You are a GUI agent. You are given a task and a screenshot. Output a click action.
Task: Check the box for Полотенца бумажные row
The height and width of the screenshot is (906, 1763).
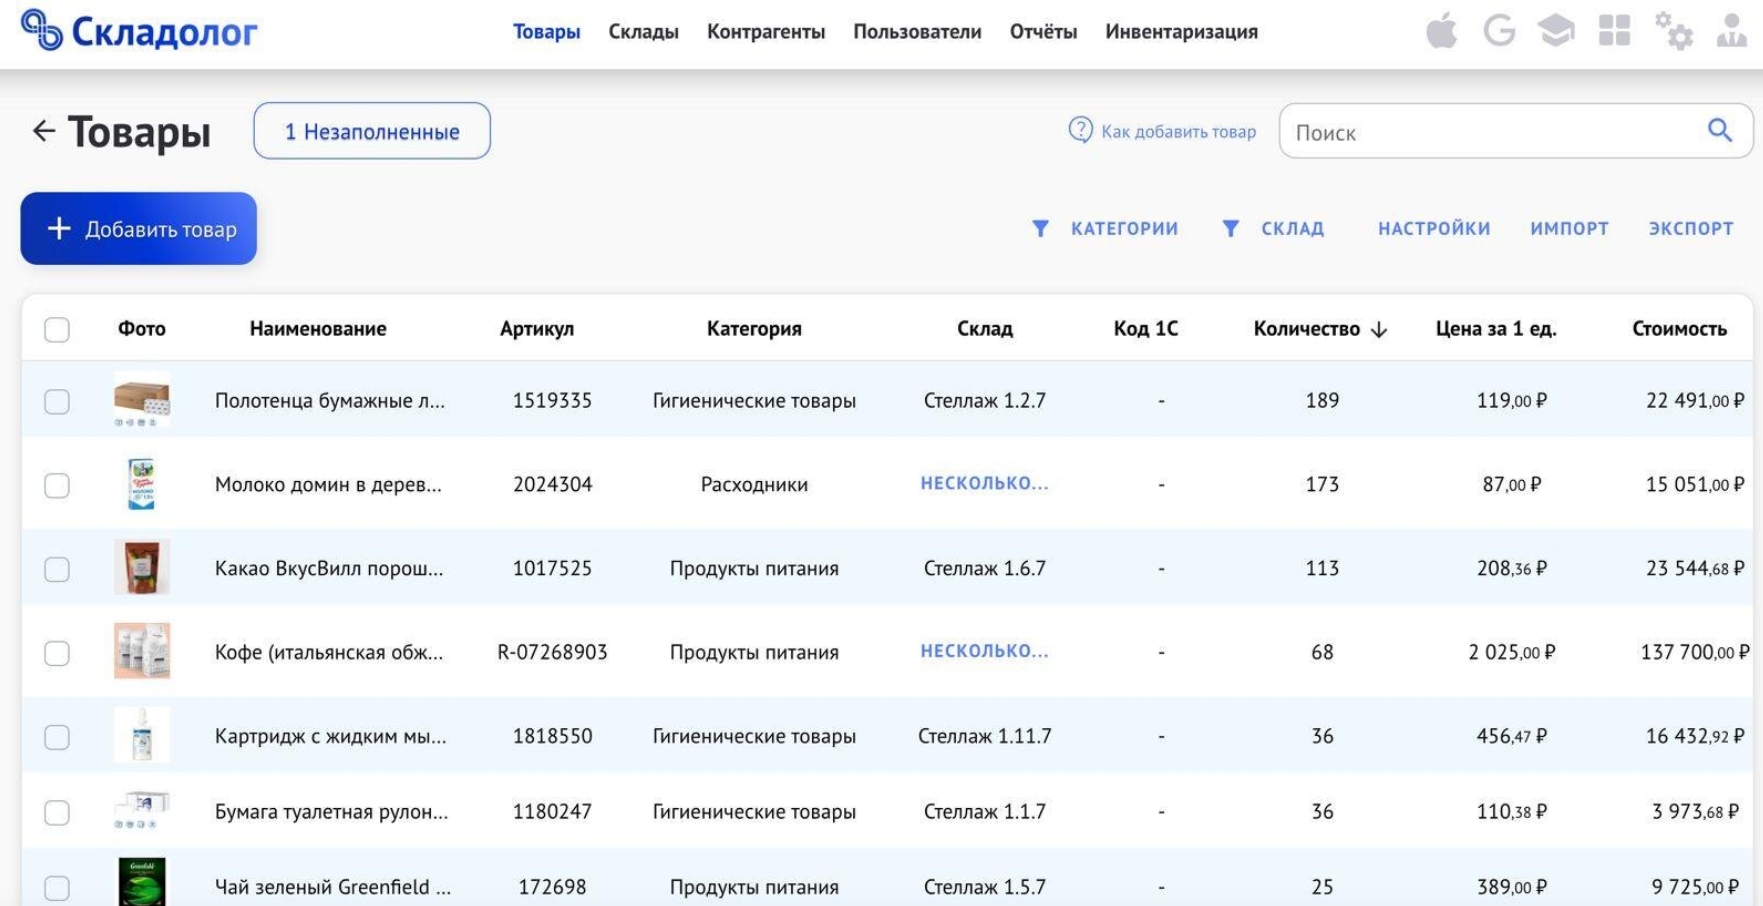click(57, 401)
